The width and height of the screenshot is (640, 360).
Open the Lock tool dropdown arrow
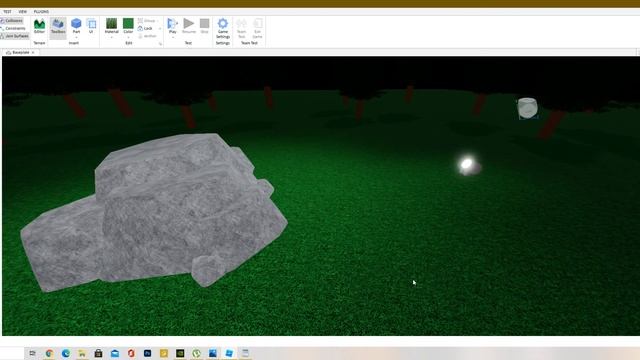[159, 29]
